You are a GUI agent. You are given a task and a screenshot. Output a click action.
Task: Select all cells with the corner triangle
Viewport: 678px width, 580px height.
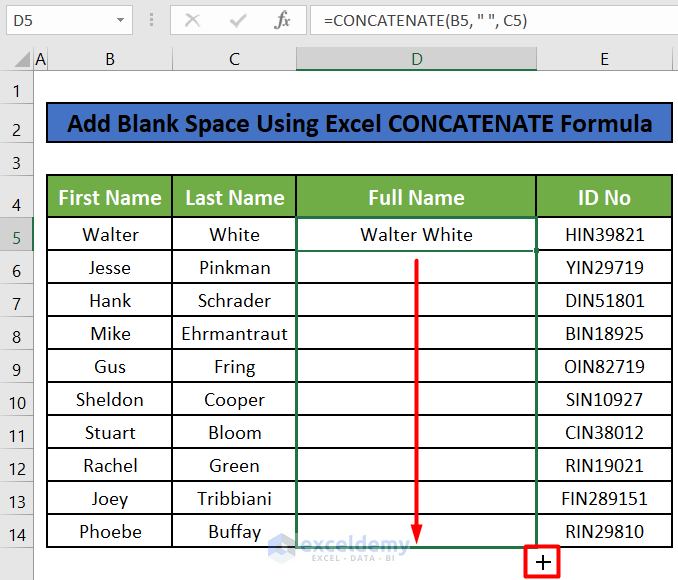click(21, 59)
